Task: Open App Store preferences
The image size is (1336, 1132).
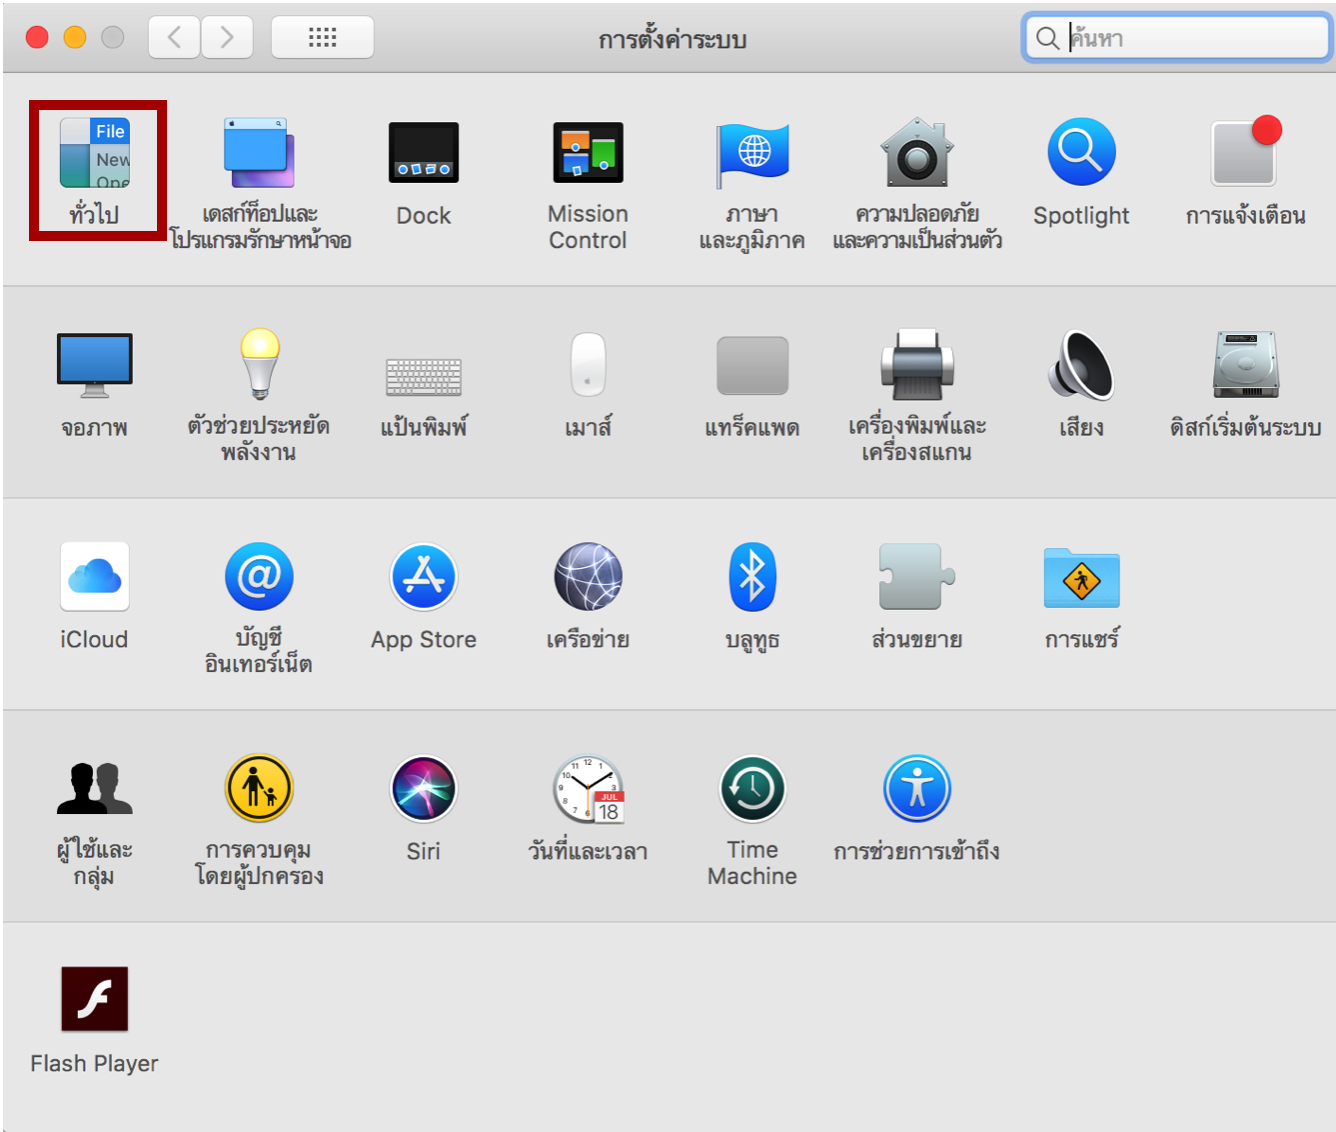Action: (x=423, y=577)
